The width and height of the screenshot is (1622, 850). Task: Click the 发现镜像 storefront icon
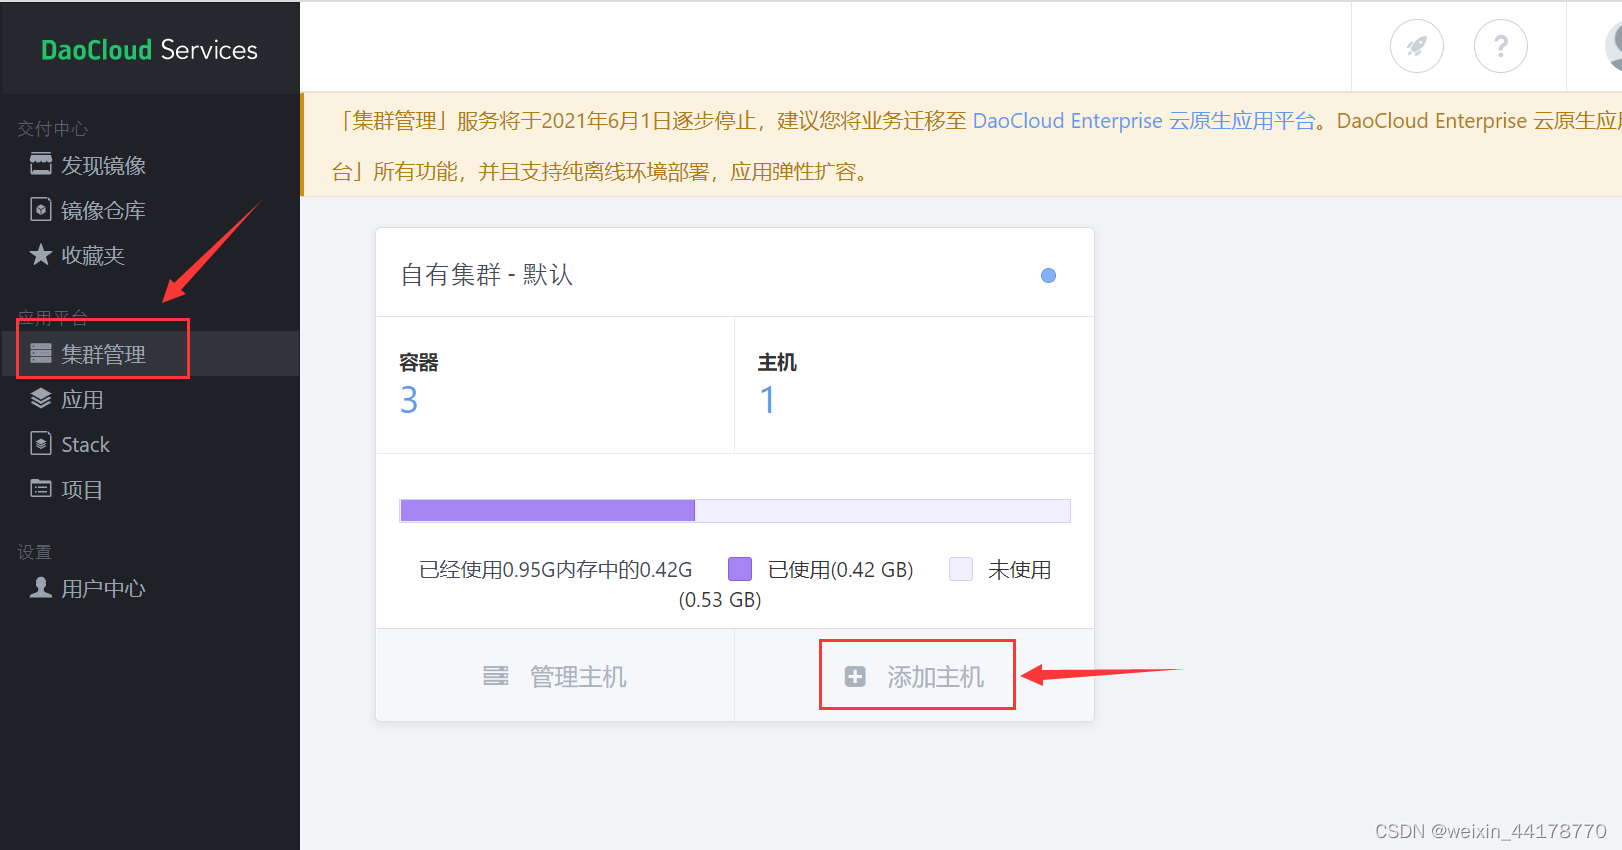click(x=41, y=165)
